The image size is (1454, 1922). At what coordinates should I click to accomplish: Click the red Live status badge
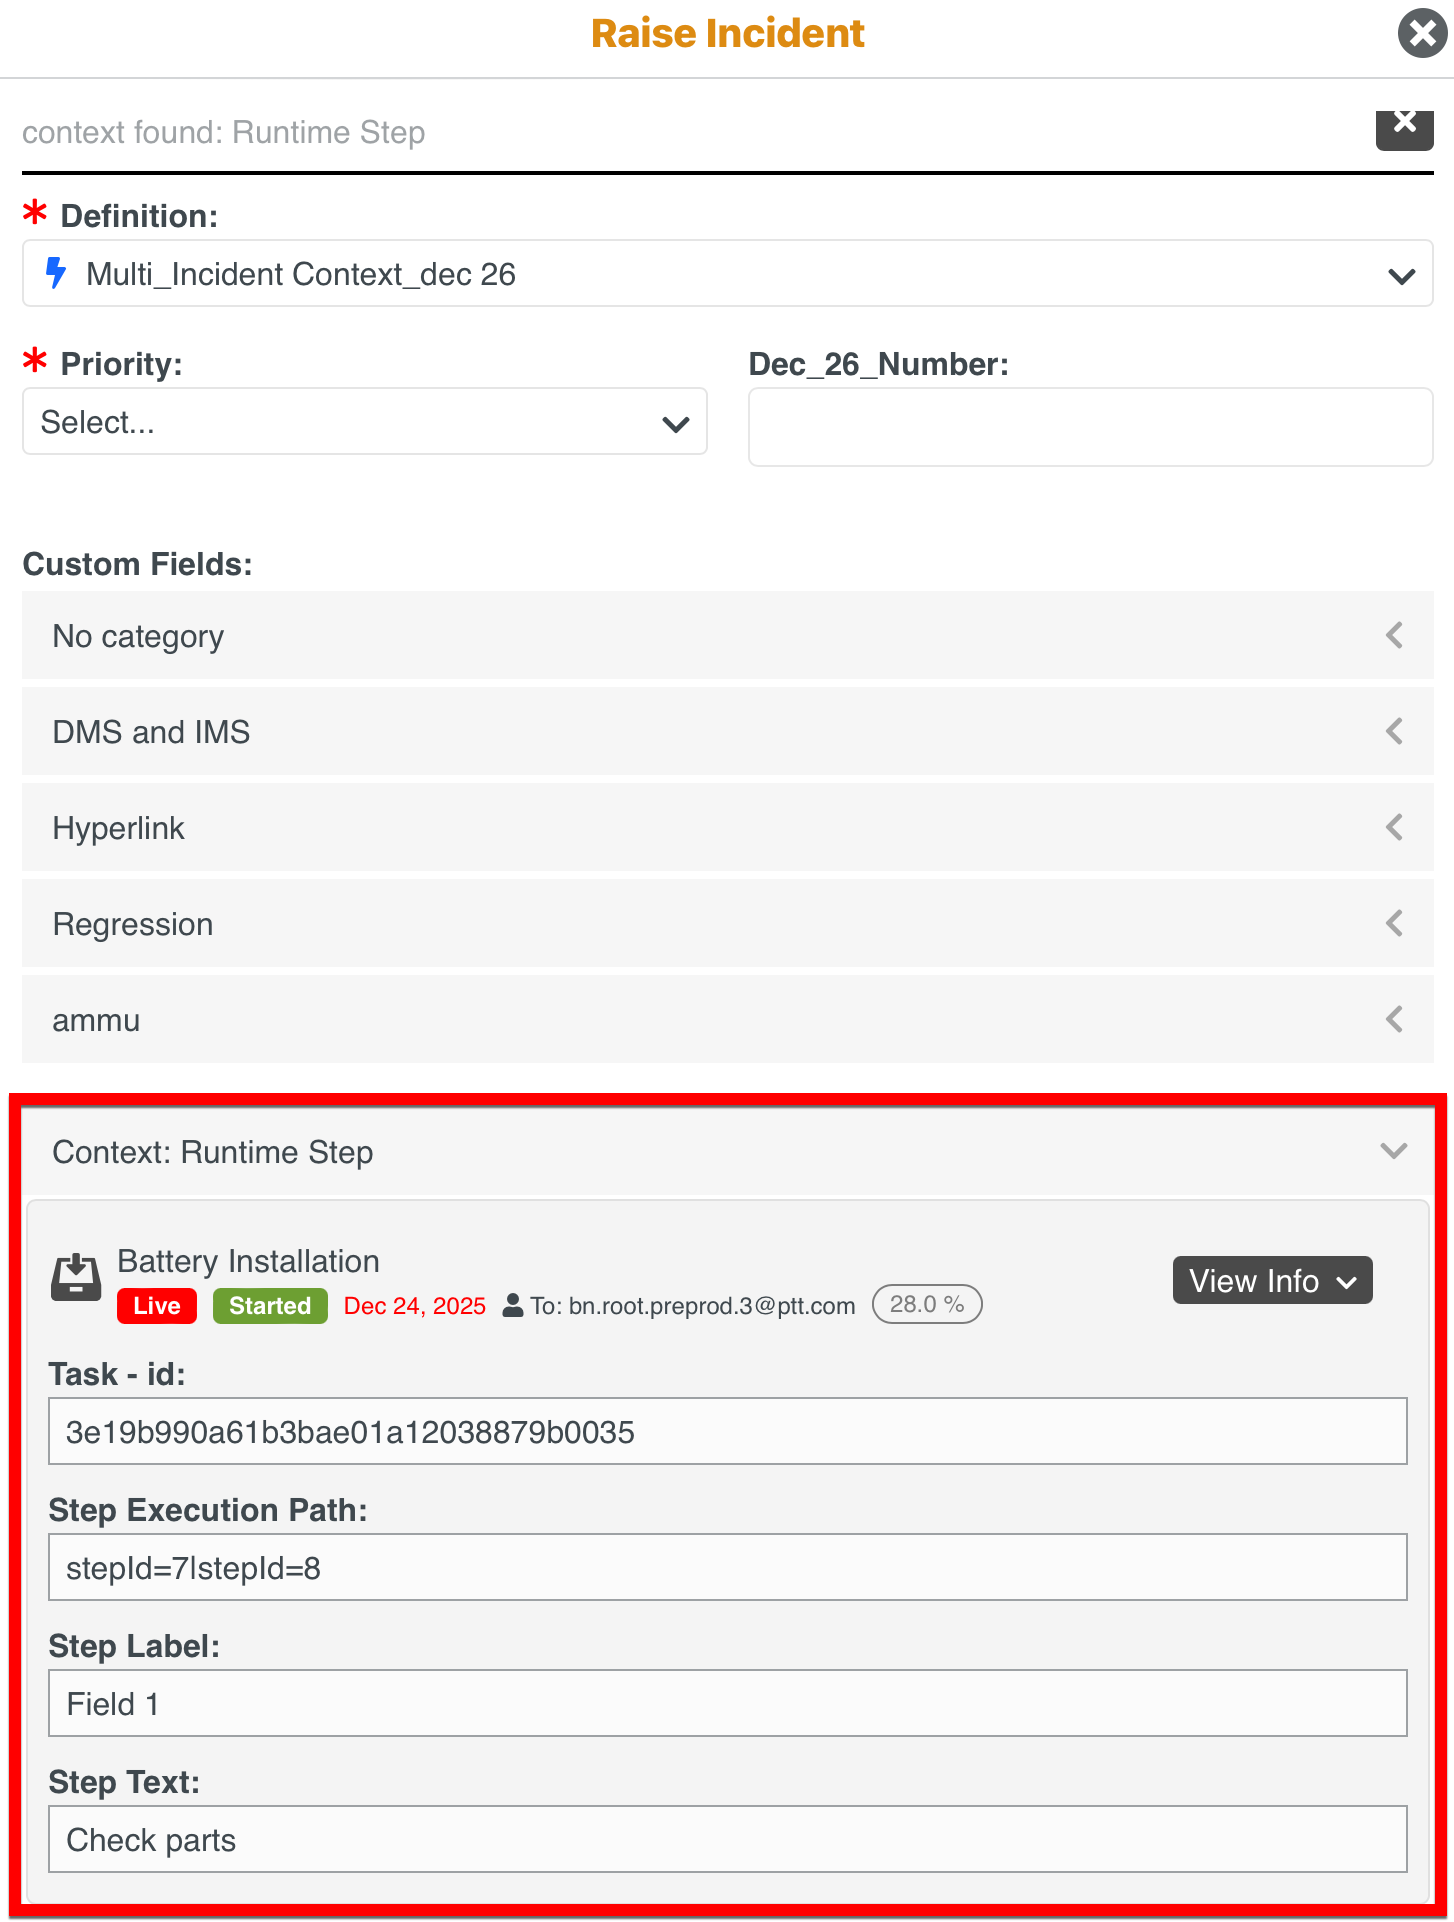[x=157, y=1306]
